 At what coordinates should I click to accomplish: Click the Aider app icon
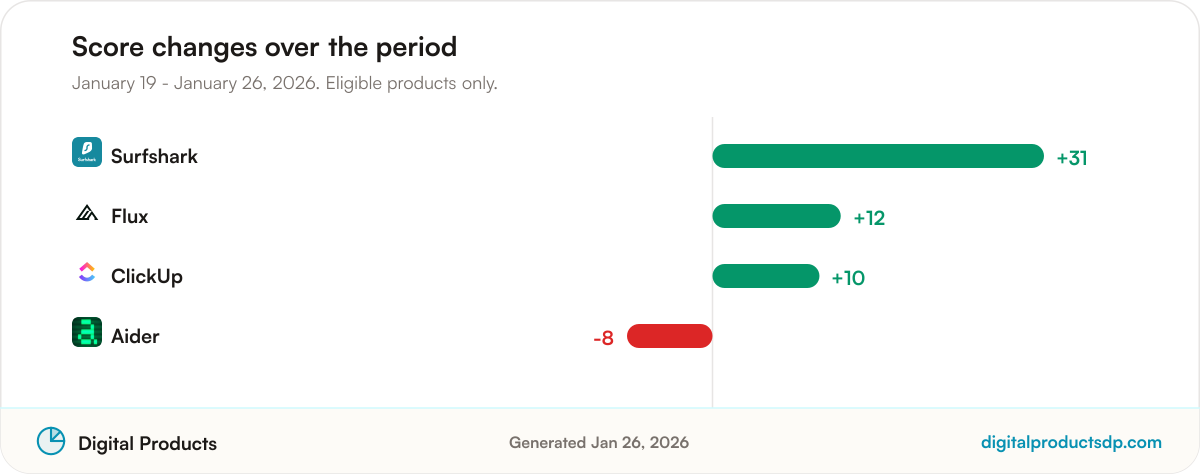click(87, 332)
